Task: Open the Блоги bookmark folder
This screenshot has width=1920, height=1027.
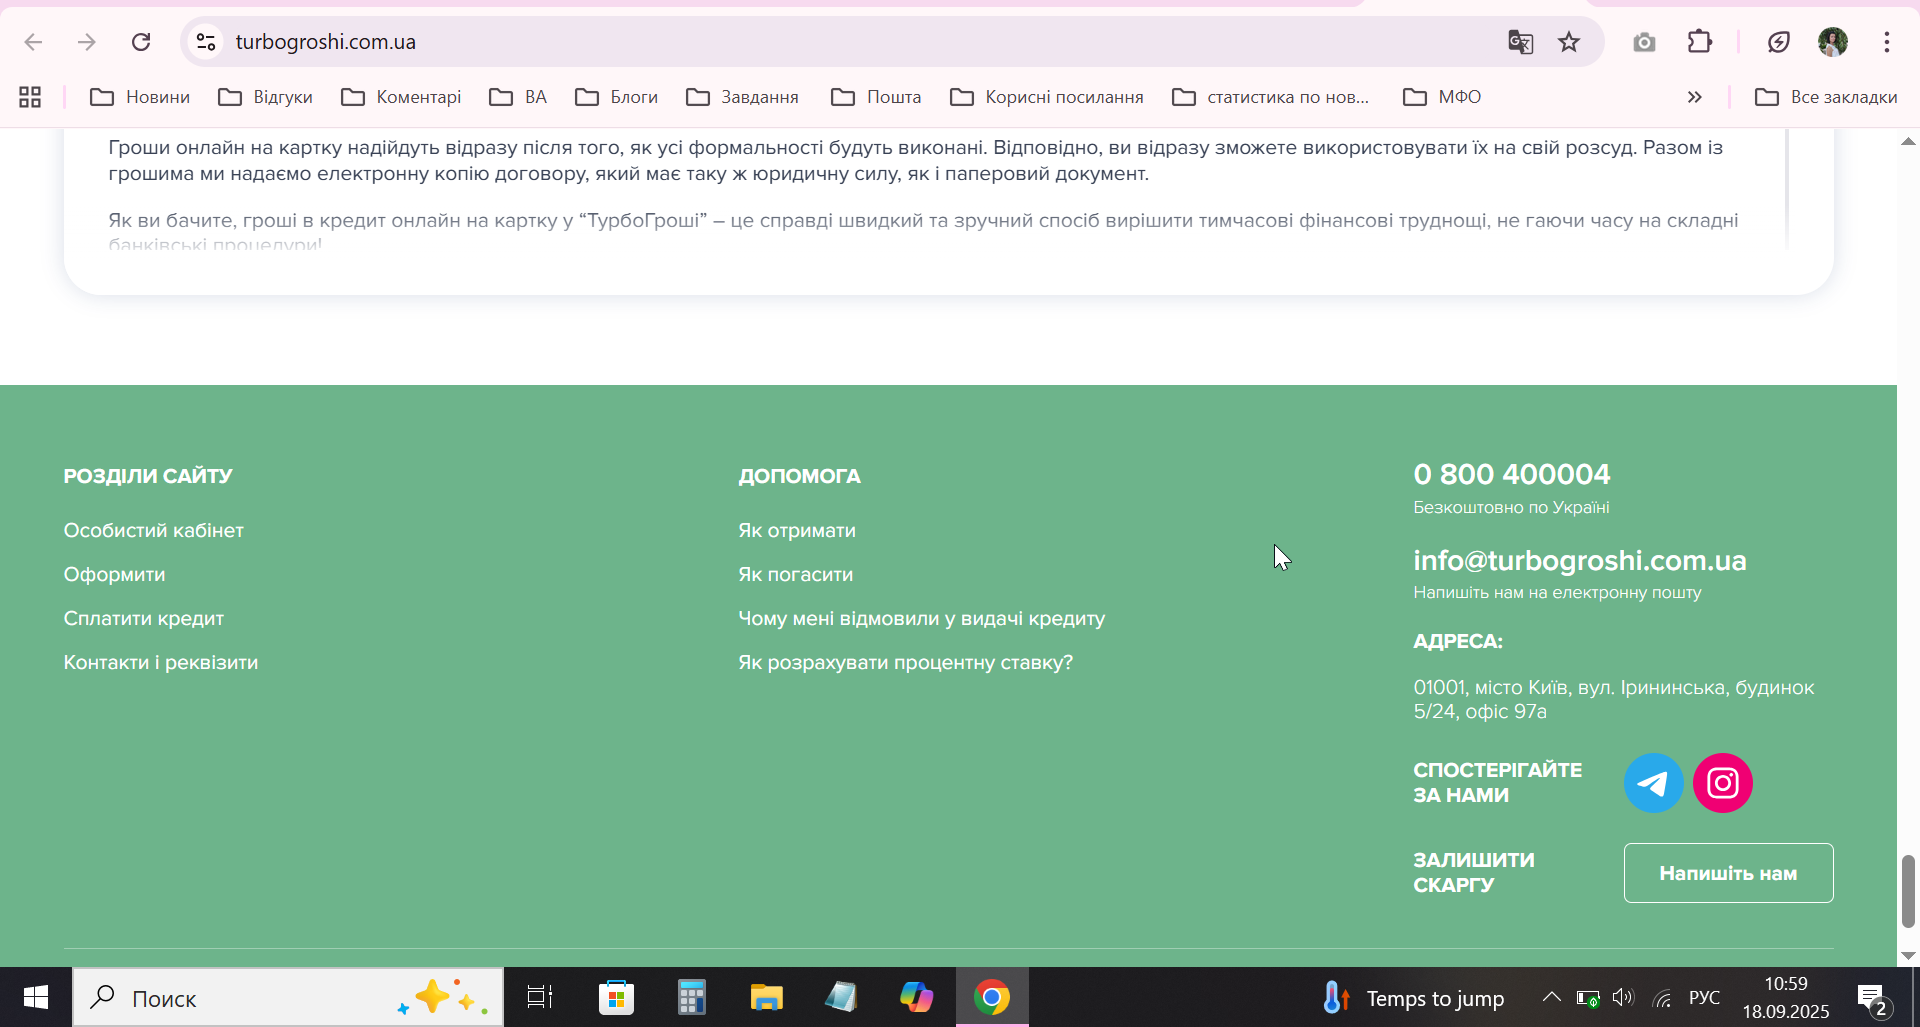Action: click(x=616, y=97)
